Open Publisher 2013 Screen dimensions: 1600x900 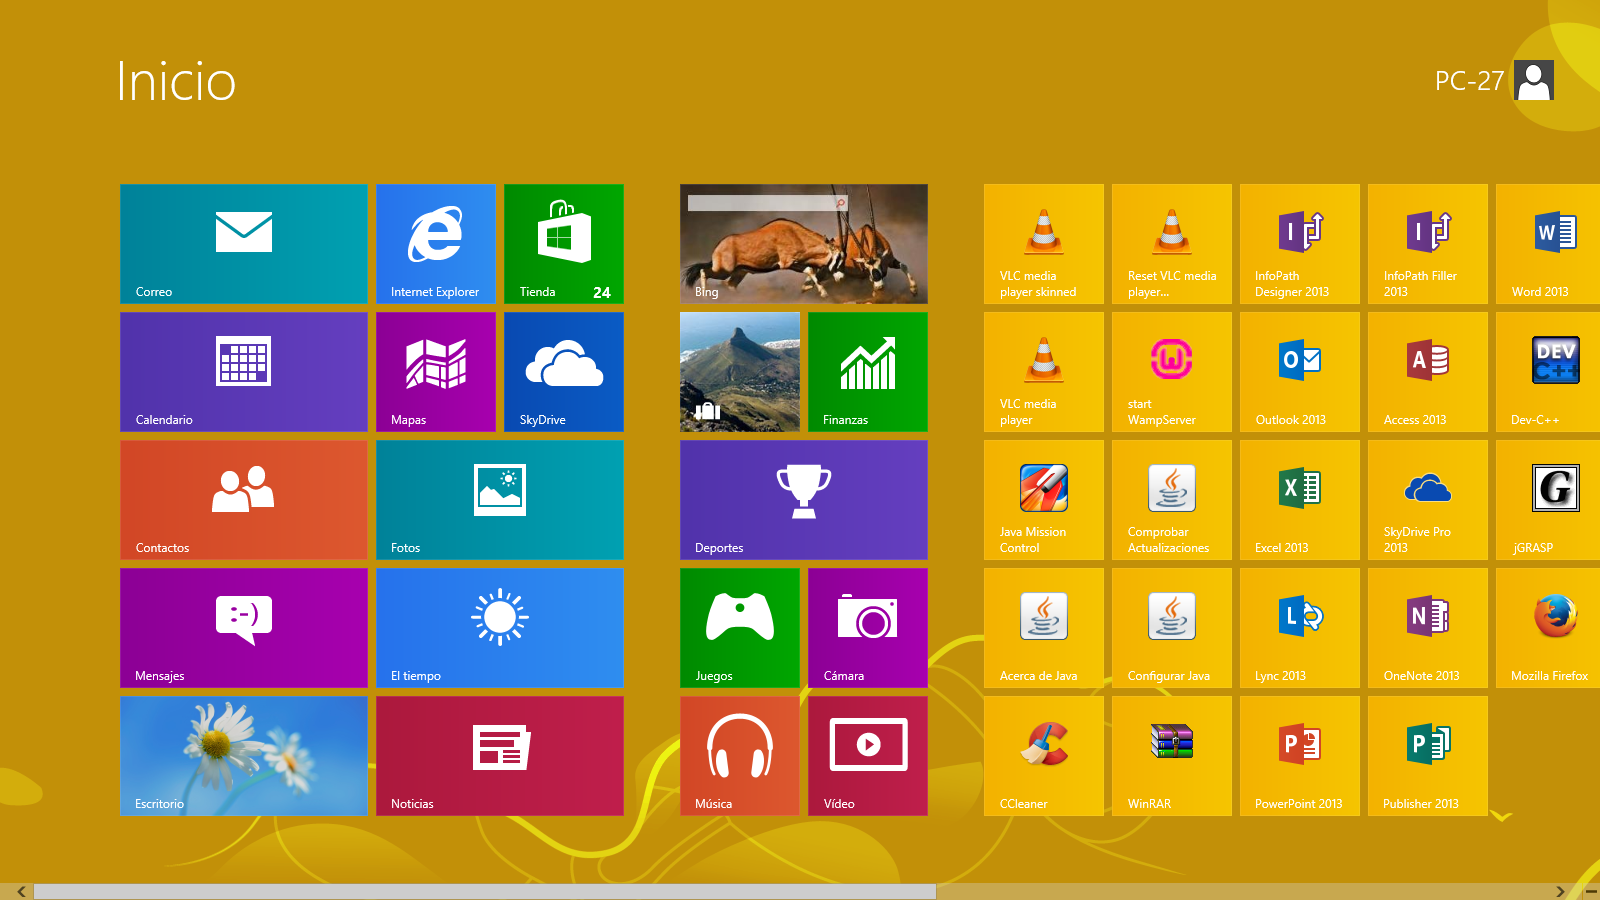coord(1428,756)
